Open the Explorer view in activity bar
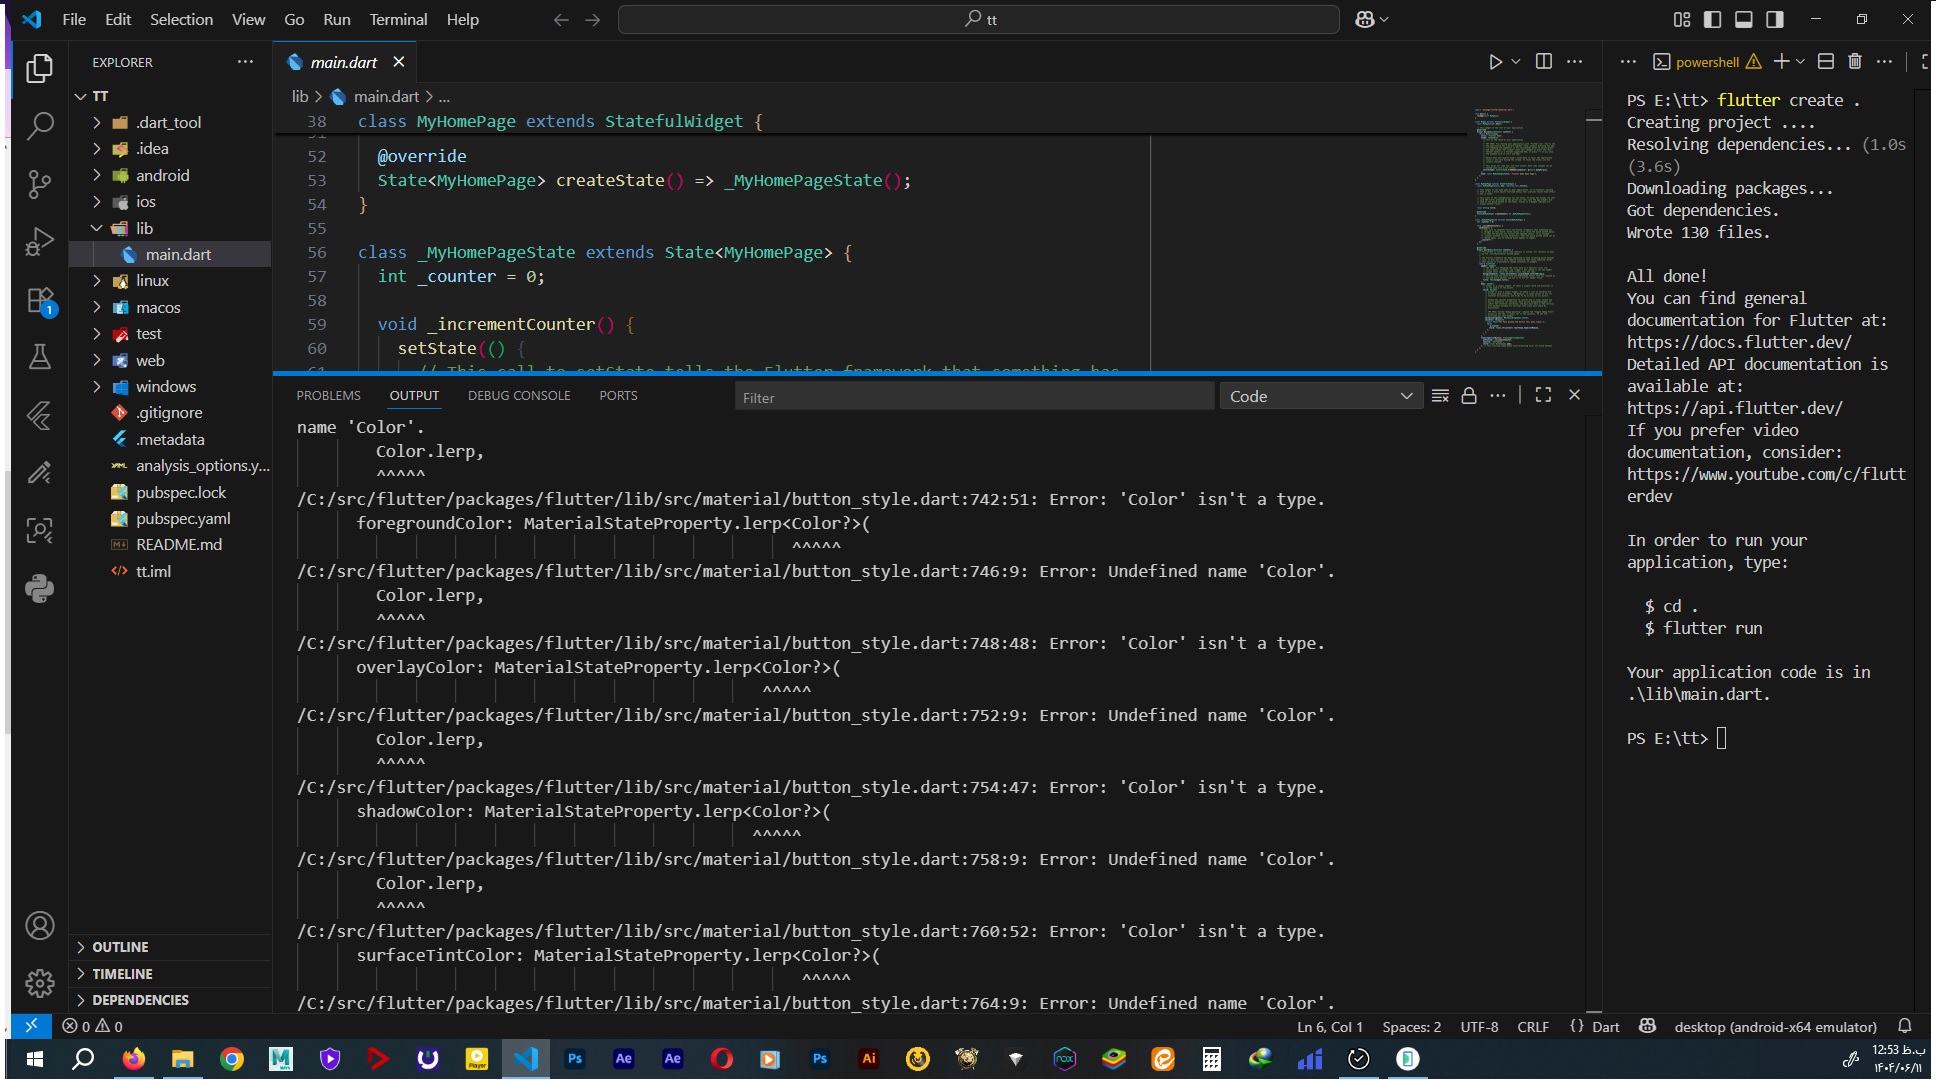The image size is (1936, 1080). [40, 68]
